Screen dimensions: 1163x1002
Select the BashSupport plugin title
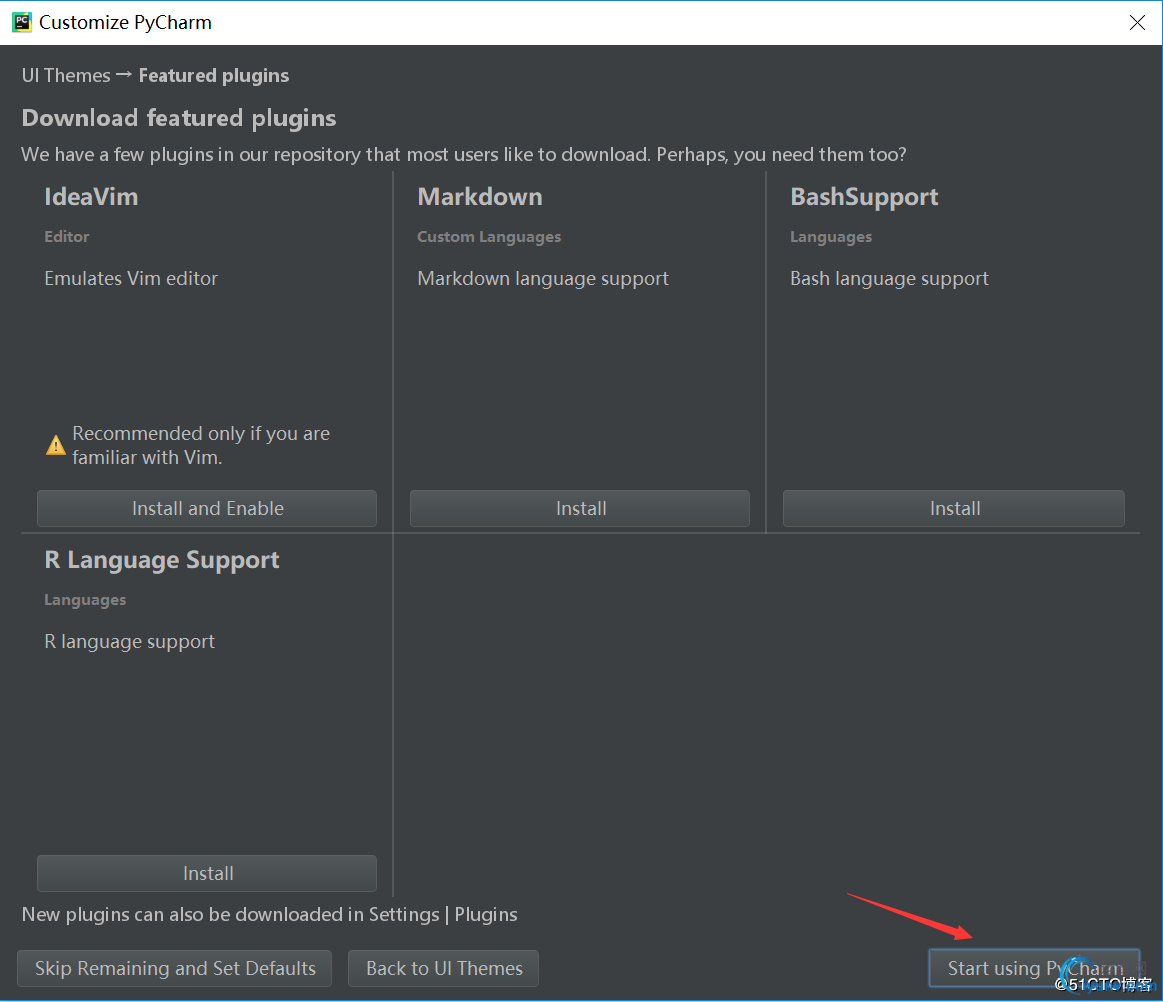point(864,197)
